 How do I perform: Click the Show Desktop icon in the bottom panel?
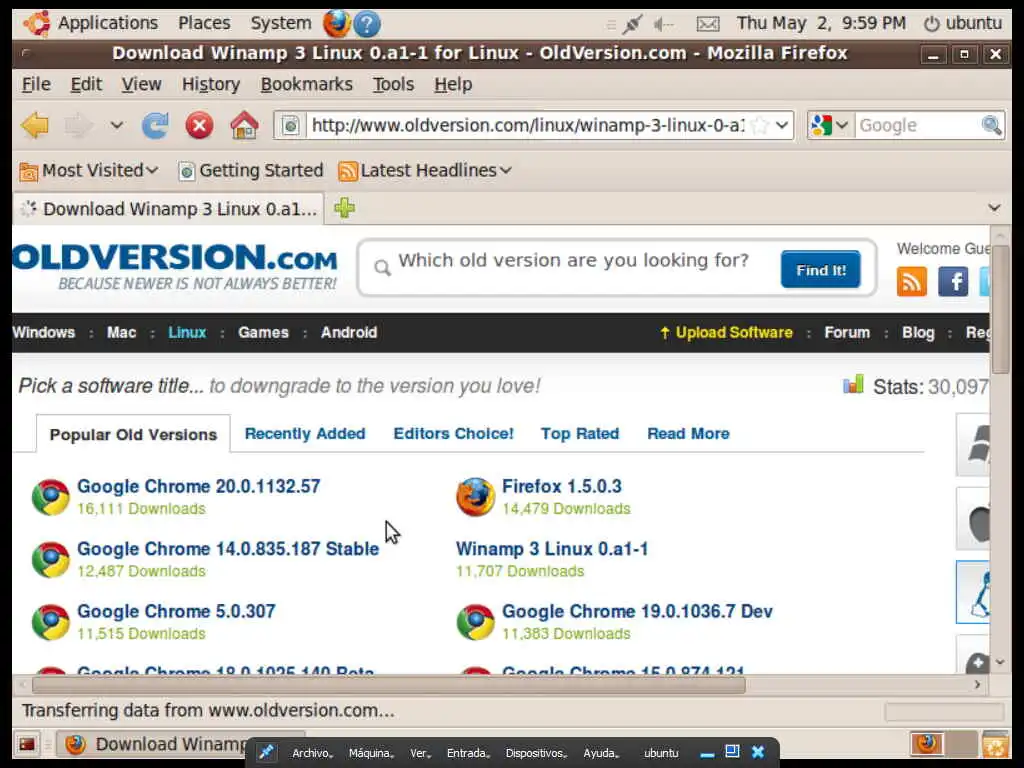point(27,744)
